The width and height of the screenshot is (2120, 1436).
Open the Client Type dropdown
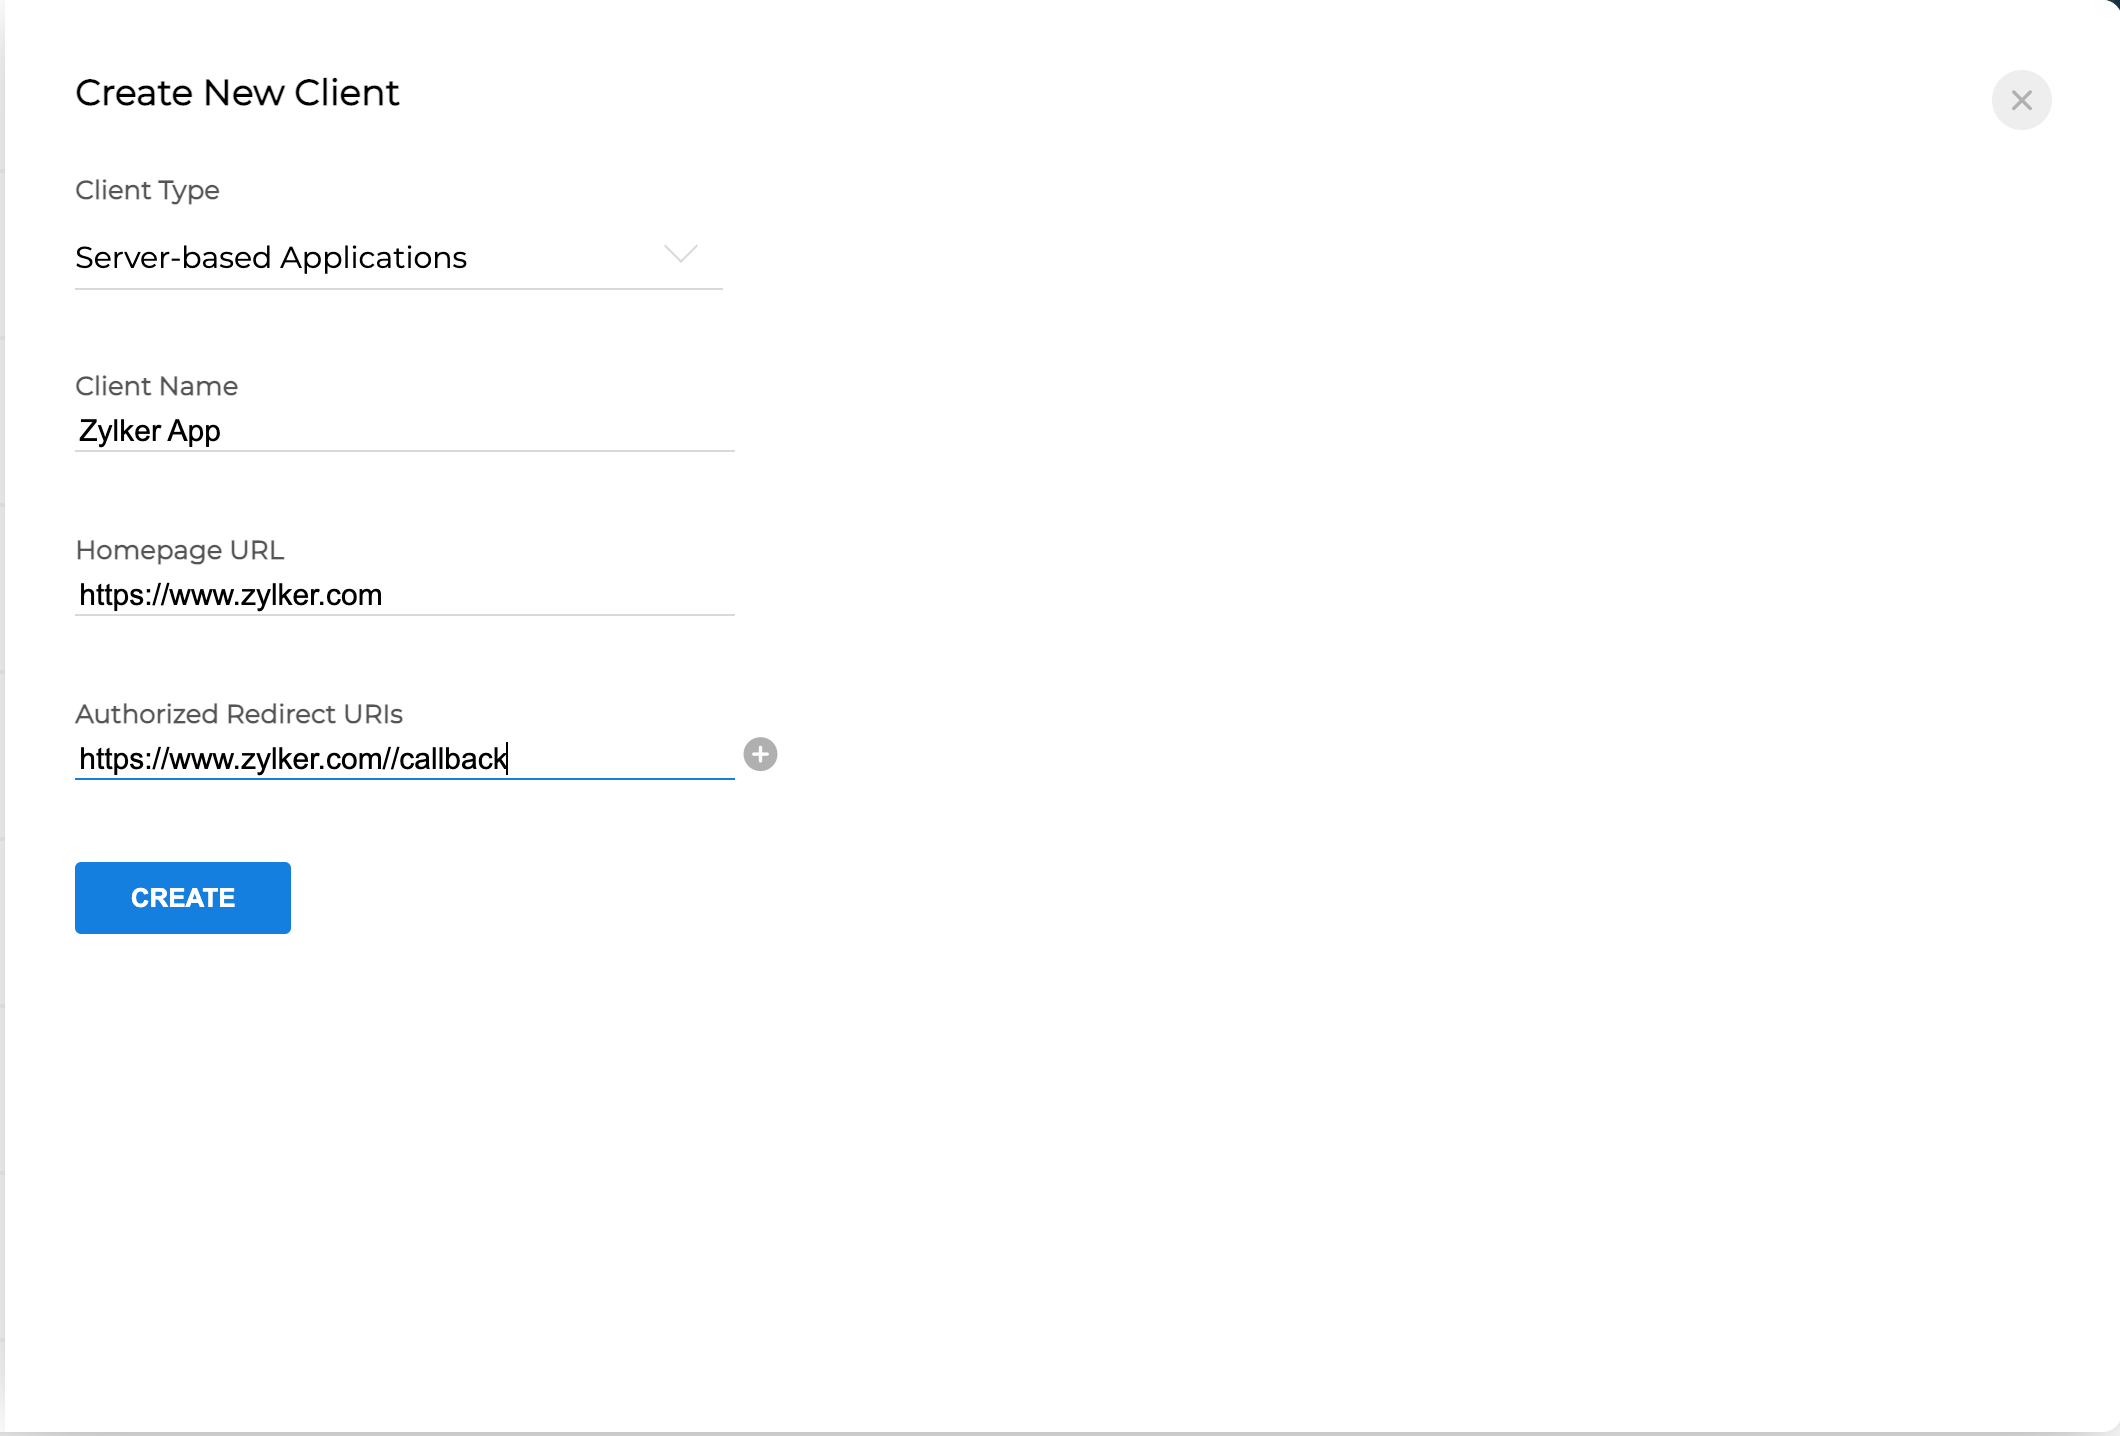pos(398,258)
